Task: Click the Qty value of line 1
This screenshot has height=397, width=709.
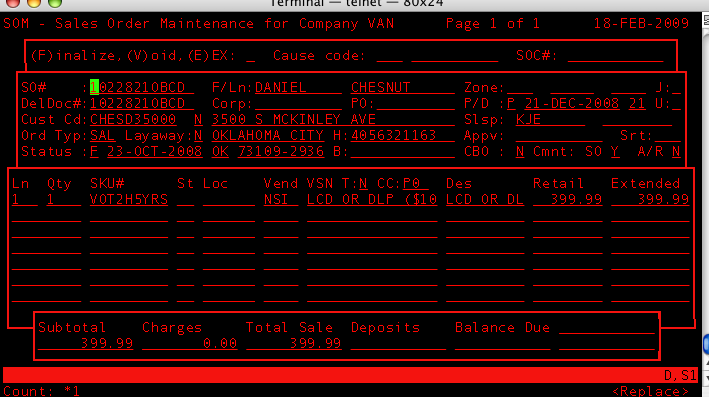Action: point(64,199)
